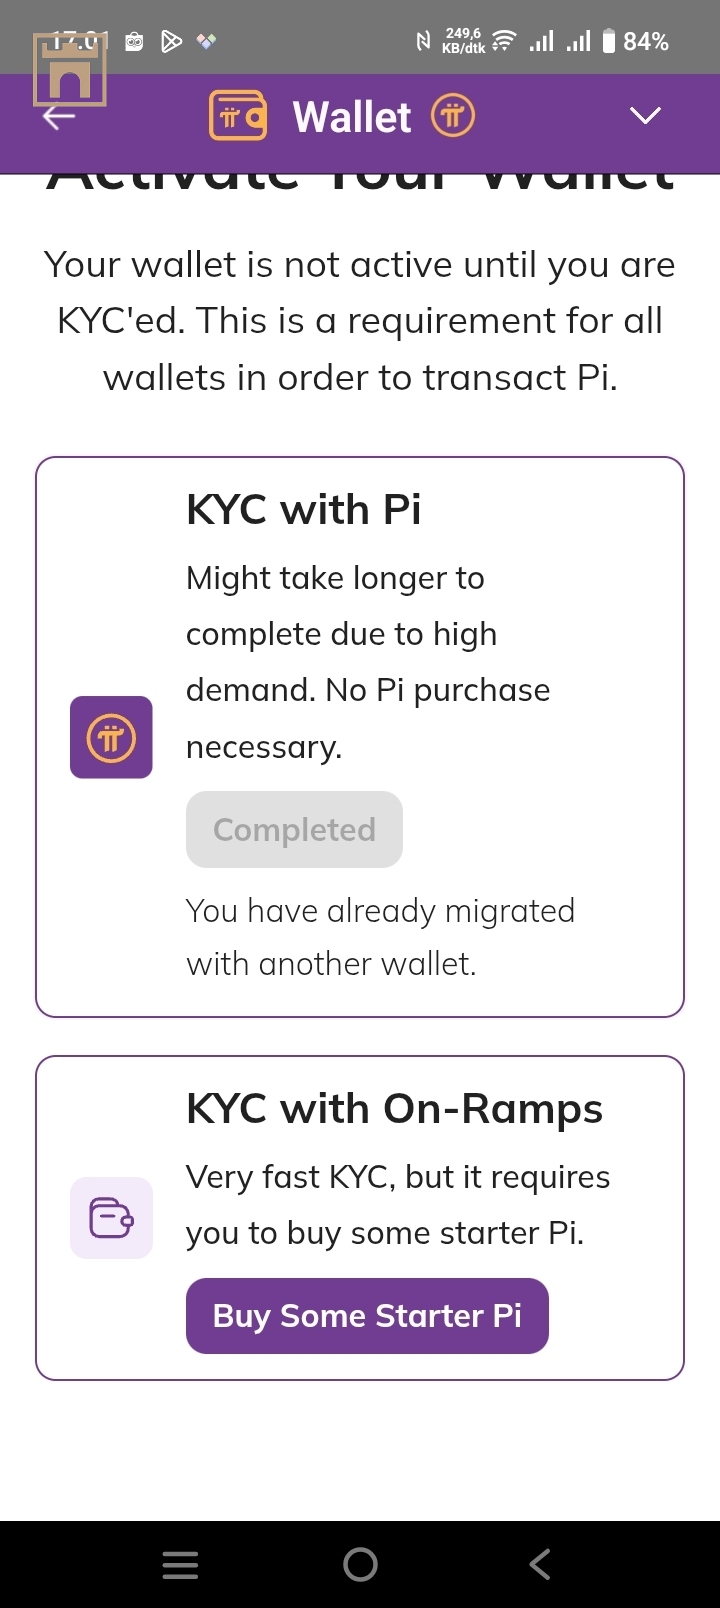Tap the Pi coin logo beside Wallet title
The image size is (720, 1608).
452,116
